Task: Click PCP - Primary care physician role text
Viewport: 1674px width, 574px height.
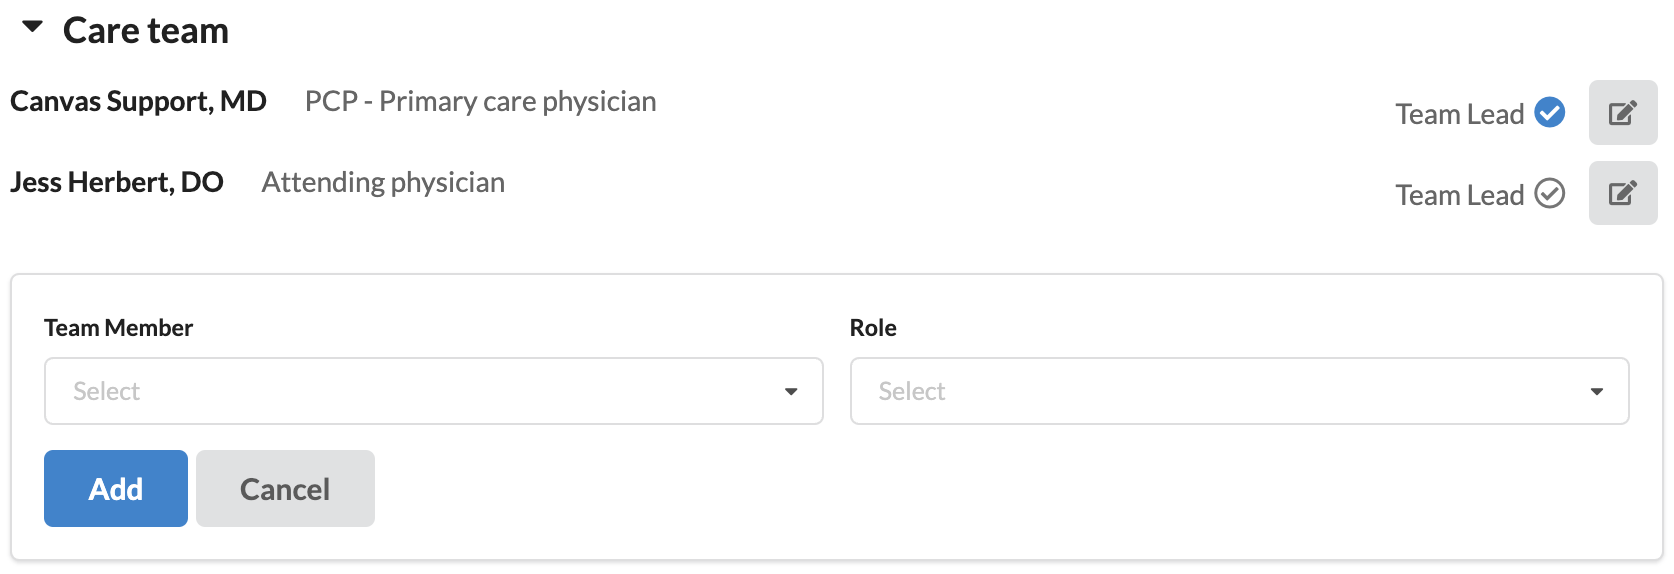Action: [x=480, y=101]
